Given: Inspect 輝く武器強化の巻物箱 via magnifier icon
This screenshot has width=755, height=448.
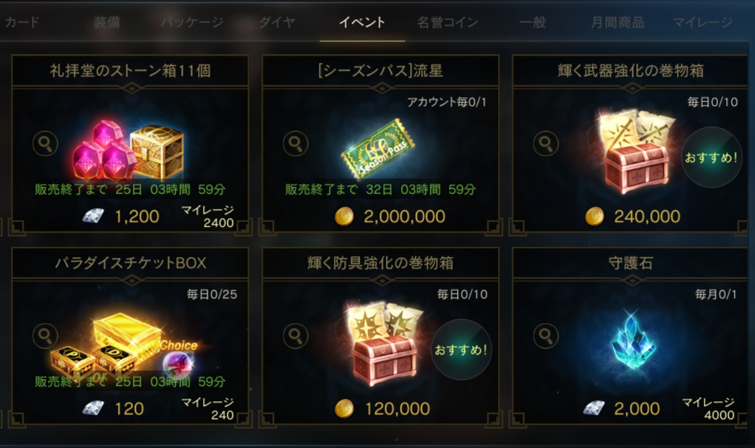Looking at the screenshot, I should (x=546, y=144).
